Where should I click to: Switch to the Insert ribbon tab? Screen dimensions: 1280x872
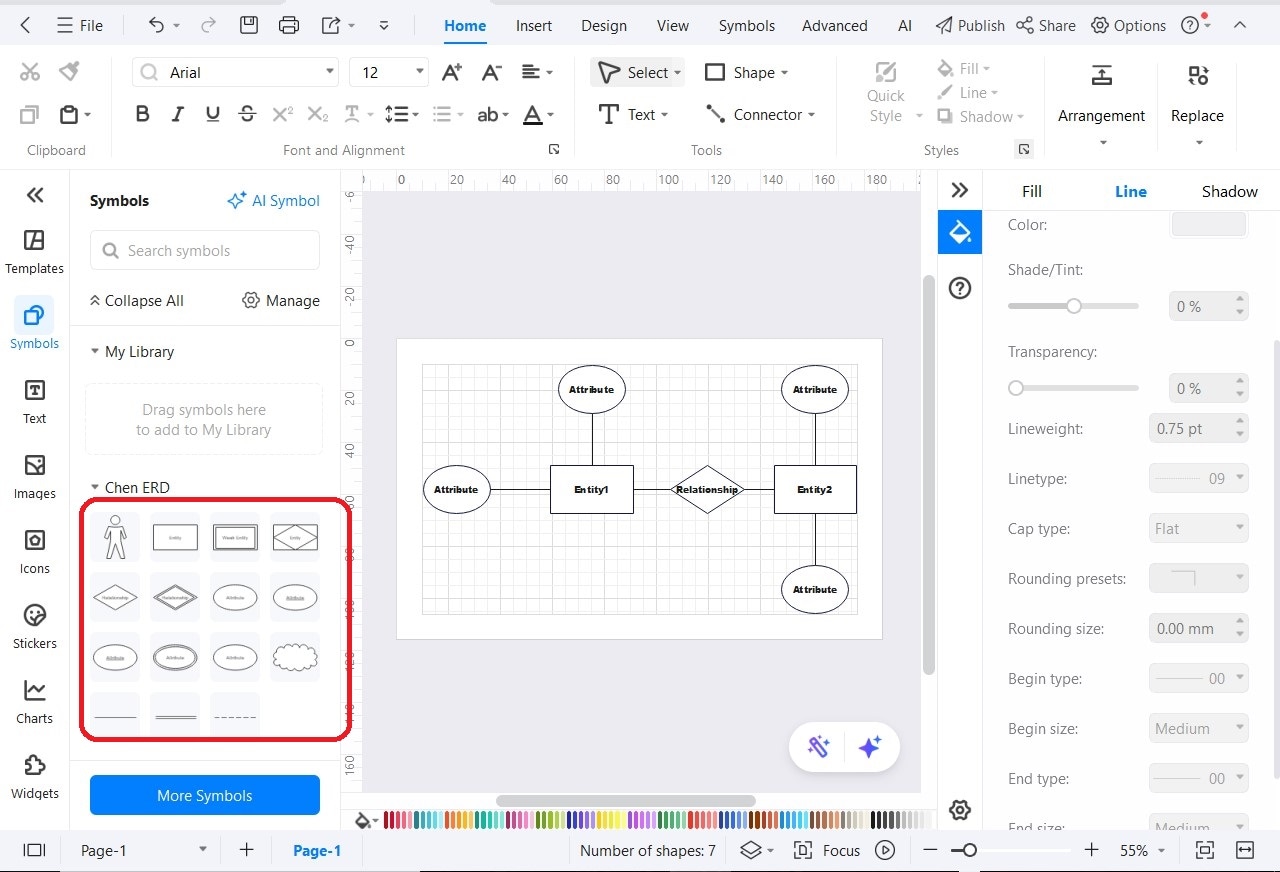point(534,26)
